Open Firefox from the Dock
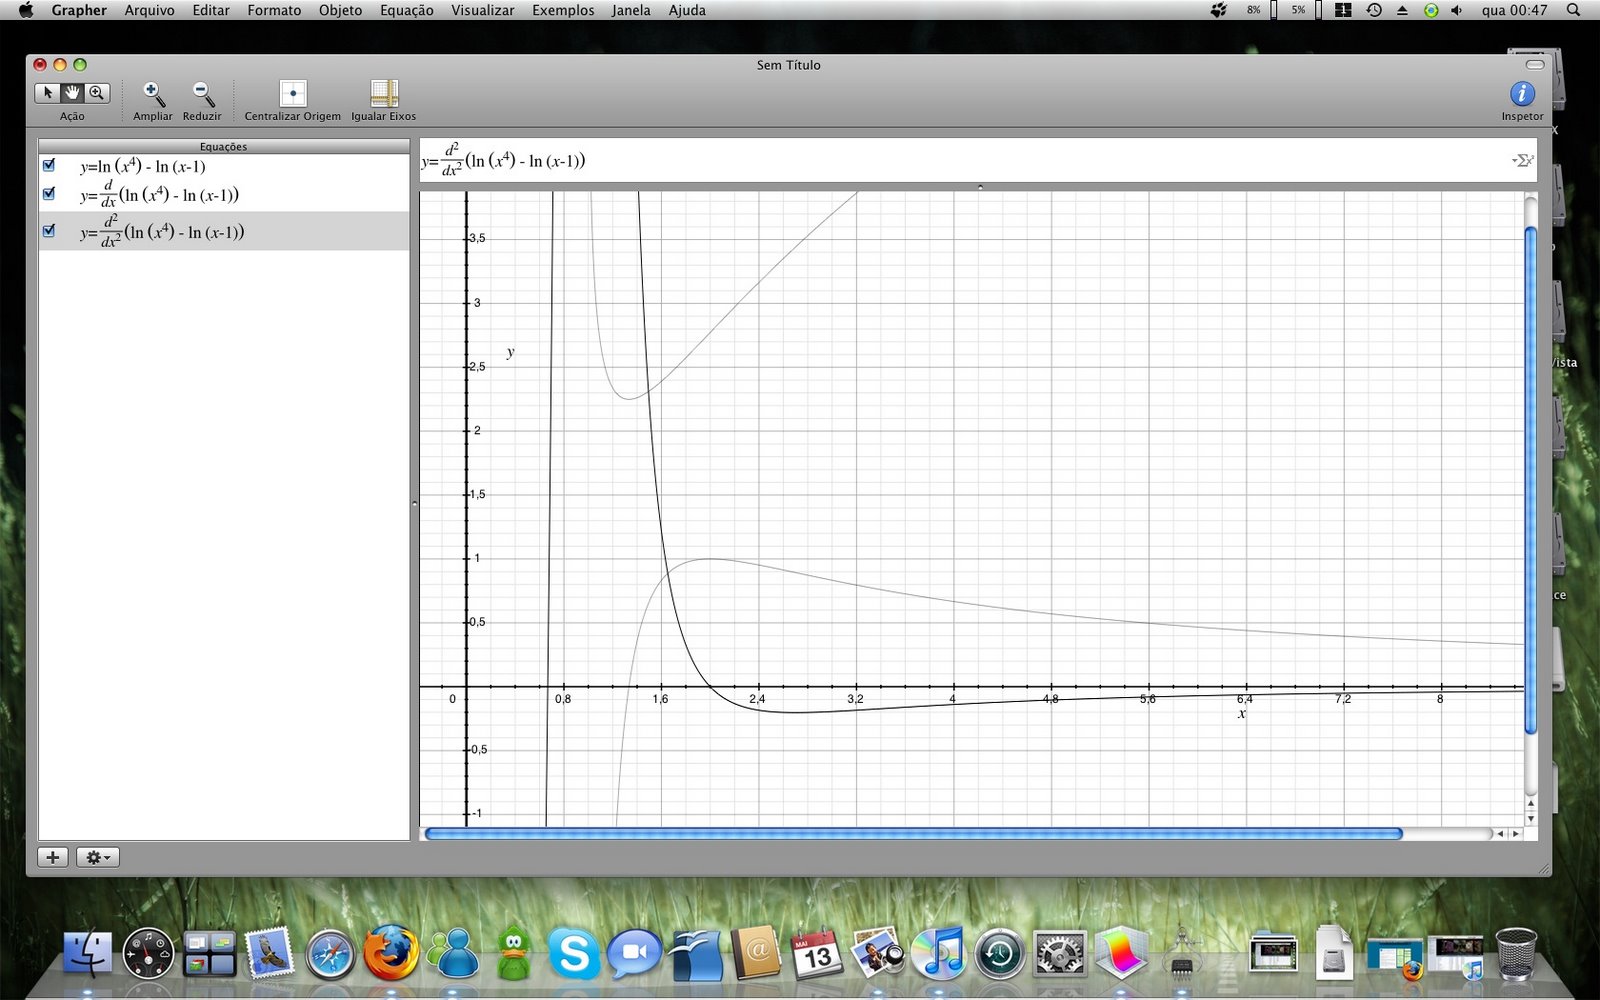This screenshot has width=1600, height=1000. click(x=390, y=953)
